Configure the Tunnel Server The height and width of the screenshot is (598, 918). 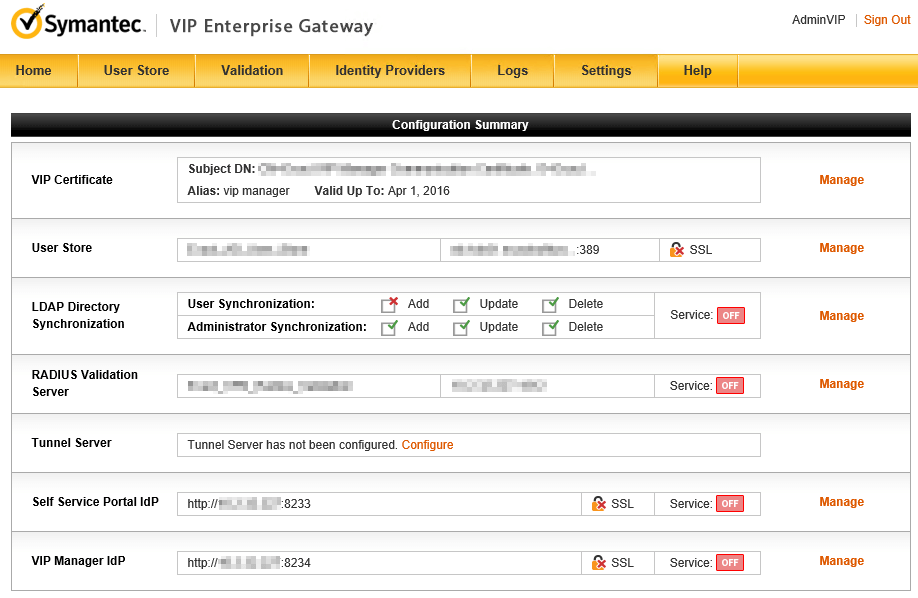tap(427, 445)
